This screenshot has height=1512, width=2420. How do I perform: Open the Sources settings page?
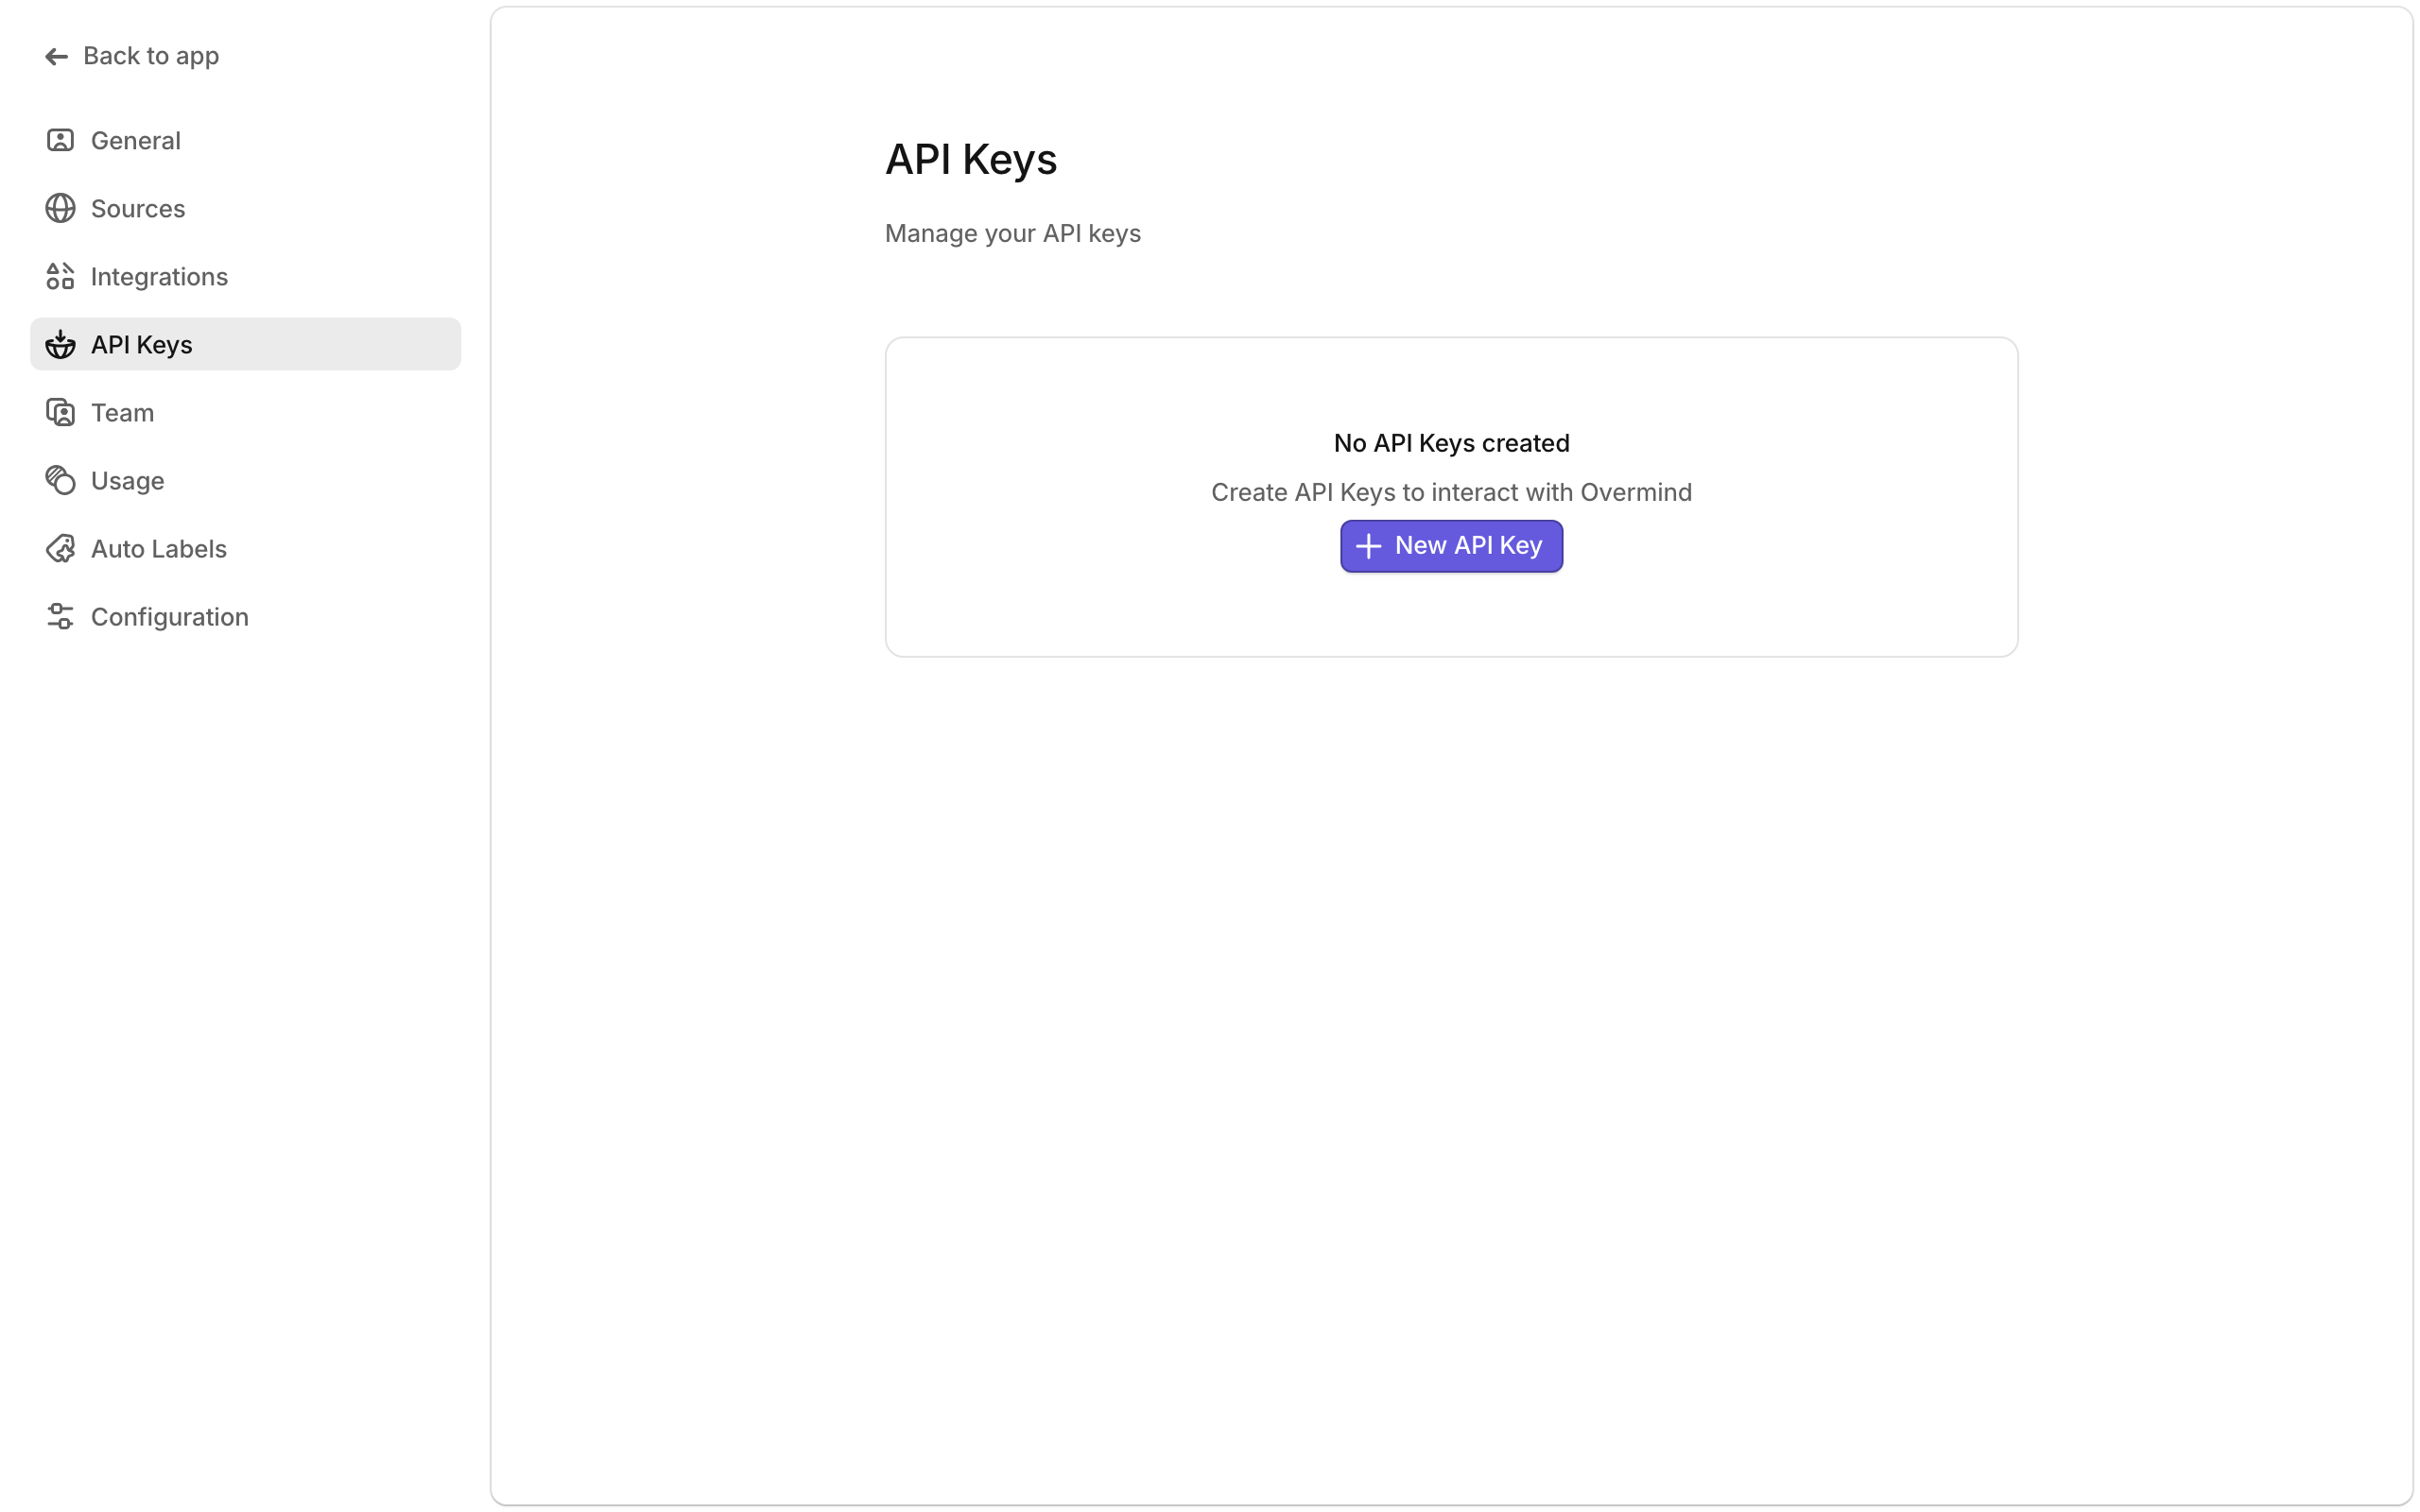click(x=137, y=208)
